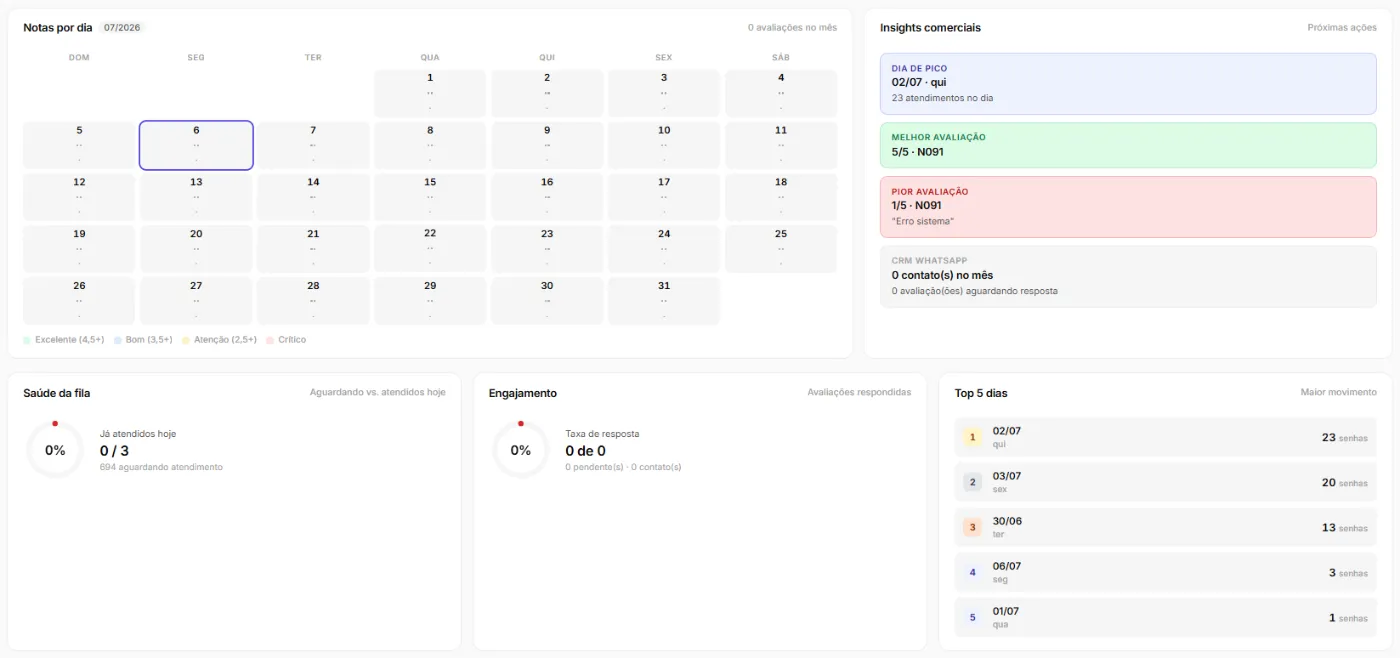
Task: Choose day 2 in the Notas por dia calendar
Action: [x=547, y=93]
